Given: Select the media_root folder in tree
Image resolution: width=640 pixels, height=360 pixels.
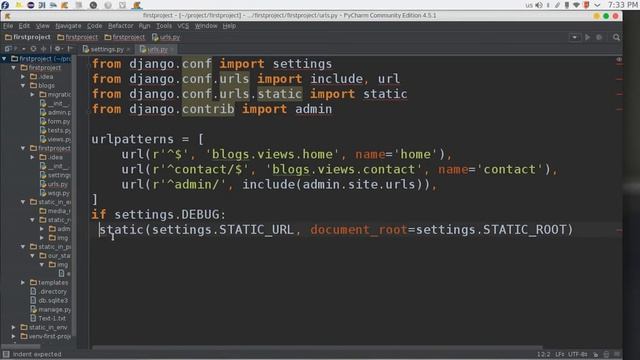Looking at the screenshot, I should (55, 211).
